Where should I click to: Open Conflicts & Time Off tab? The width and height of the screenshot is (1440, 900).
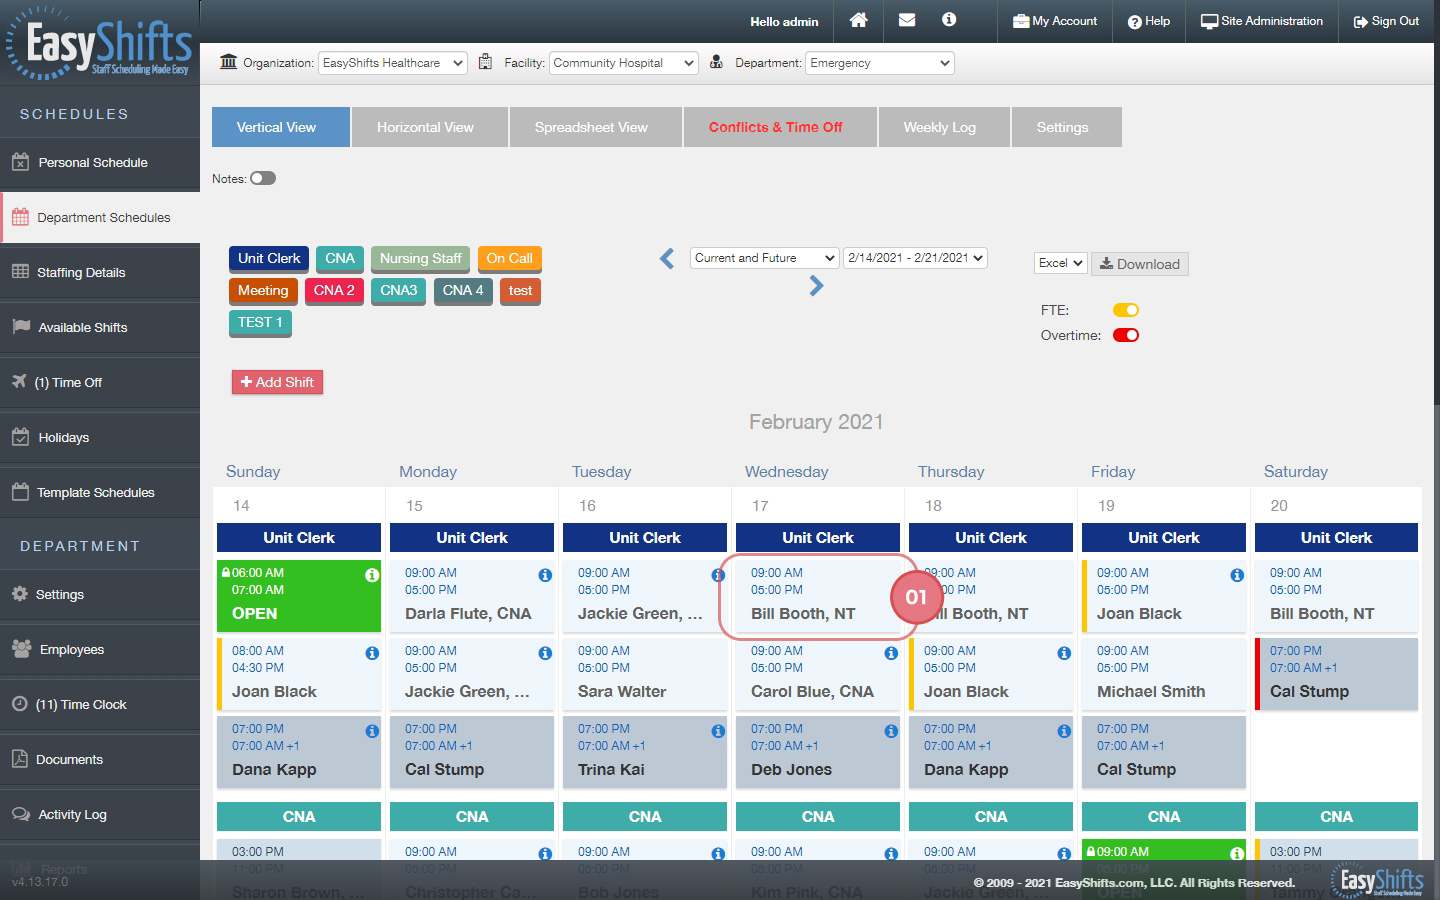pos(780,127)
